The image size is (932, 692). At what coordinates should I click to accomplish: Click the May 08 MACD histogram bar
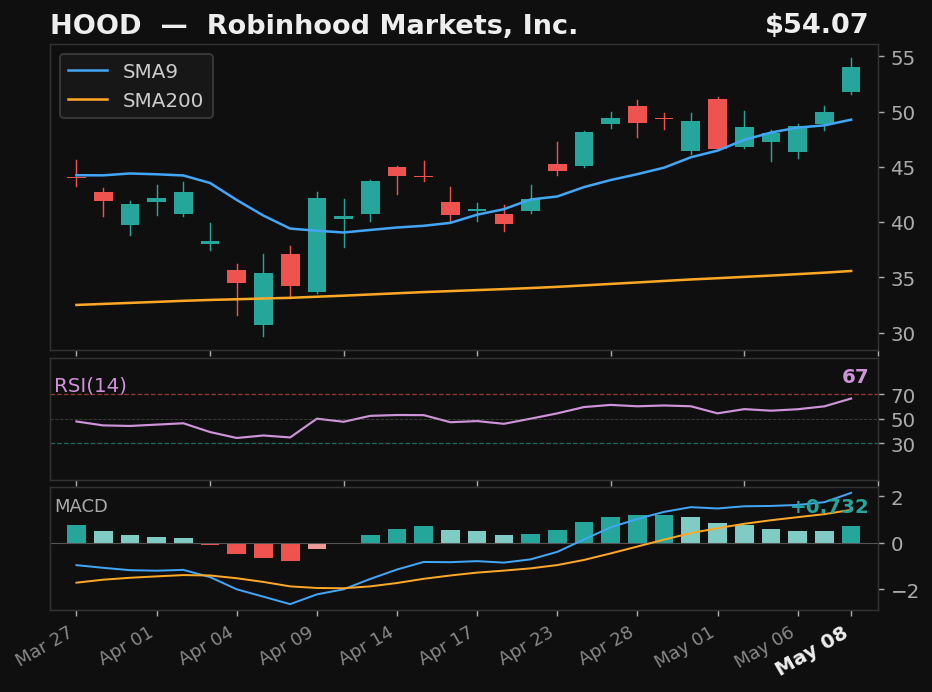[851, 534]
